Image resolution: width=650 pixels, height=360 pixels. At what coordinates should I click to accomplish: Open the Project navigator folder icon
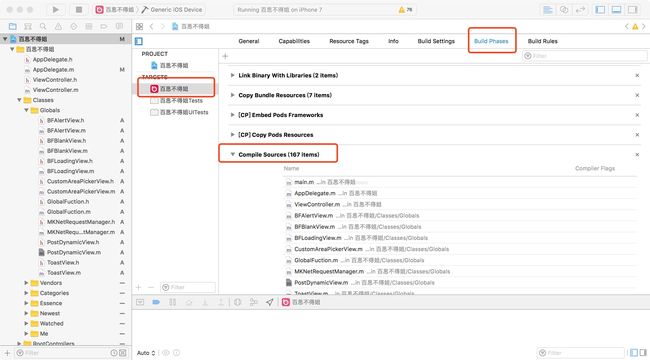[13, 27]
